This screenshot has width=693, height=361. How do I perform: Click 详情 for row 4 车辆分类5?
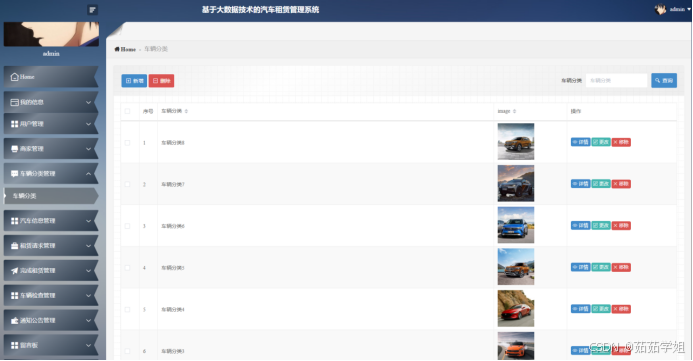[580, 267]
